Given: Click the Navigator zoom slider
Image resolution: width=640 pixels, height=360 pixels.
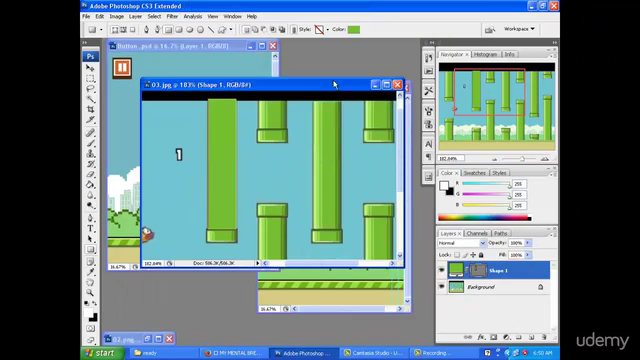Looking at the screenshot, I should (x=520, y=159).
